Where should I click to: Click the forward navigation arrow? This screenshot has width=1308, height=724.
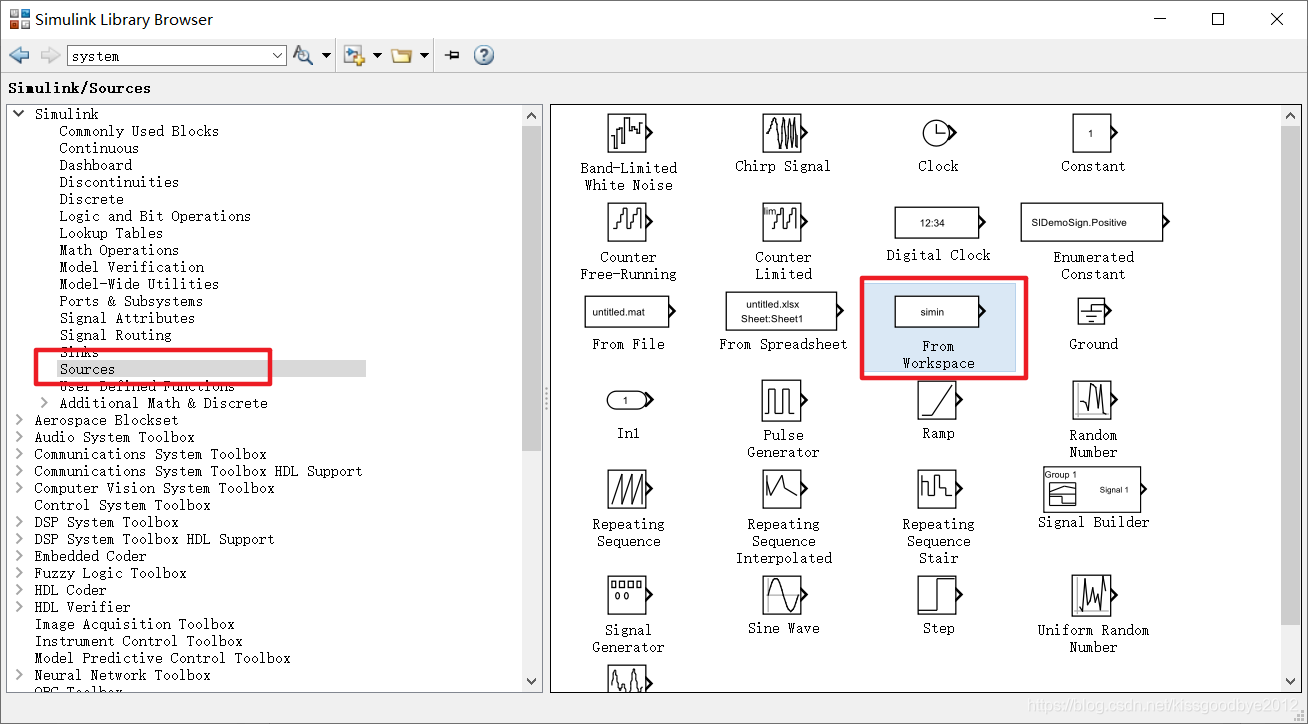coord(50,56)
